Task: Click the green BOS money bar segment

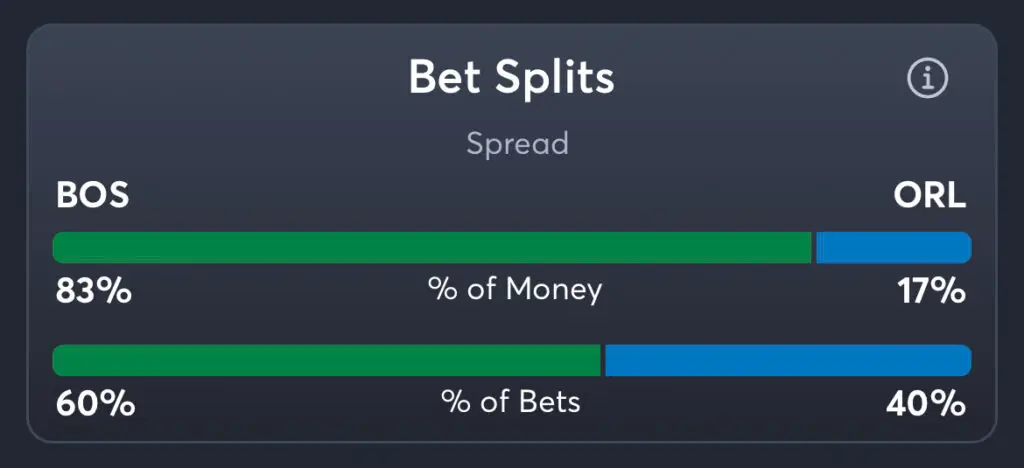Action: (432, 247)
